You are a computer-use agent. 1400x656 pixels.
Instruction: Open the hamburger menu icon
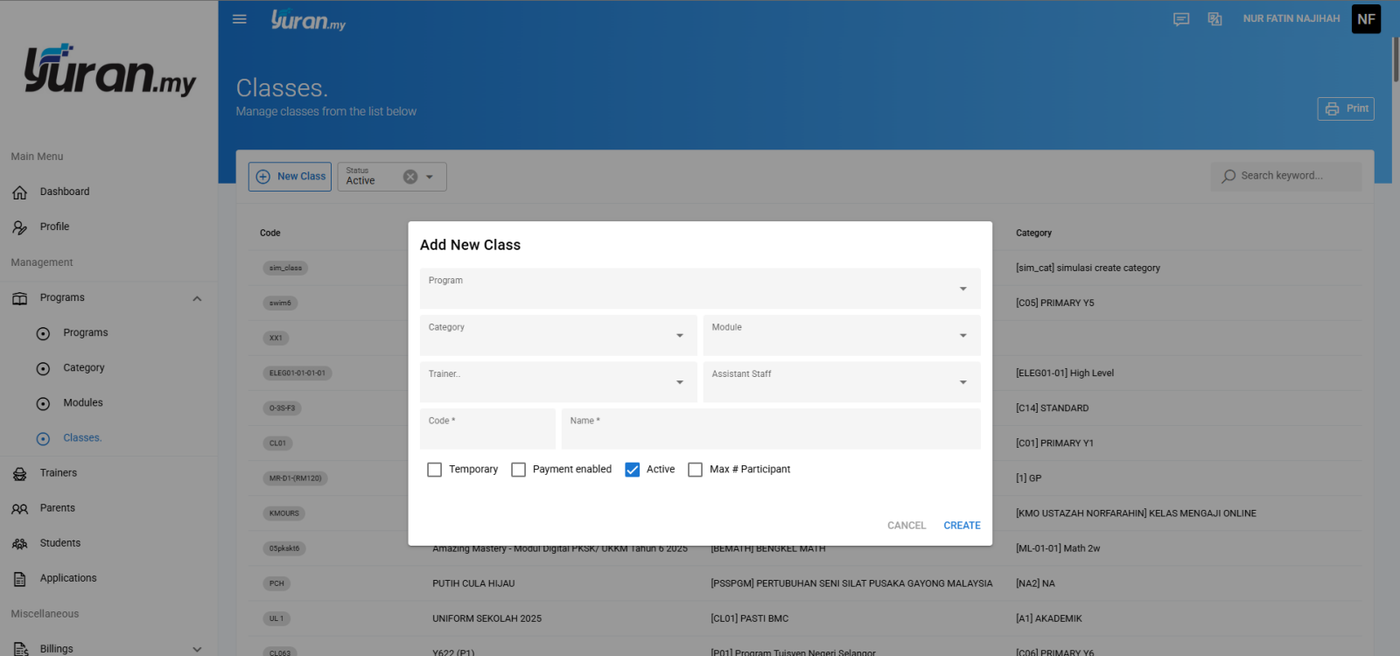tap(240, 19)
